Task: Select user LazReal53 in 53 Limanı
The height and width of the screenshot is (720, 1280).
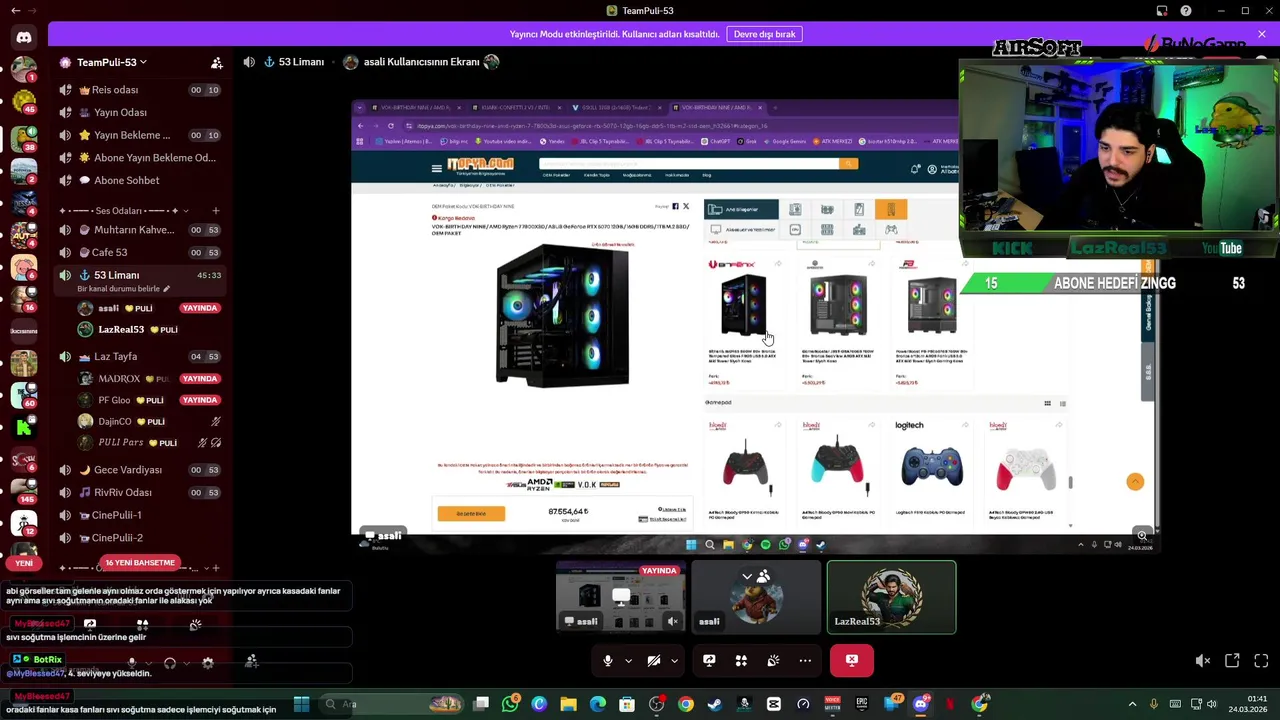Action: click(140, 330)
